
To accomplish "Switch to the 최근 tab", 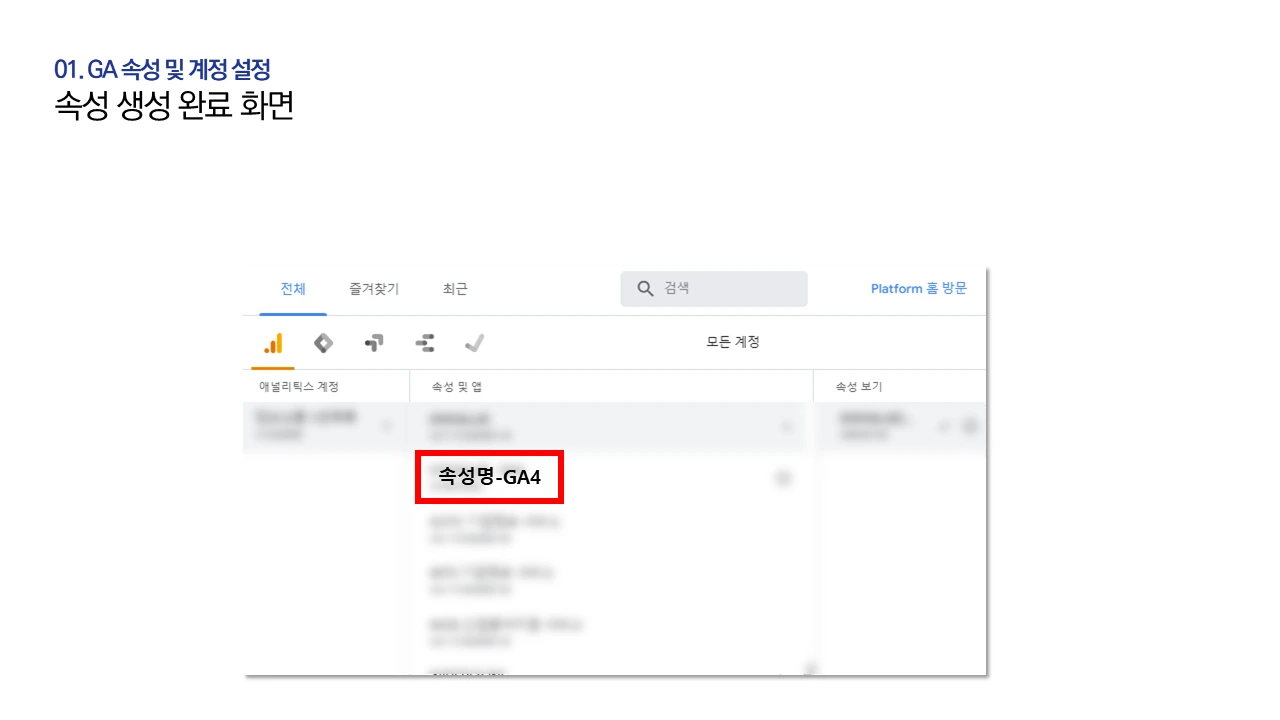I will click(x=455, y=288).
